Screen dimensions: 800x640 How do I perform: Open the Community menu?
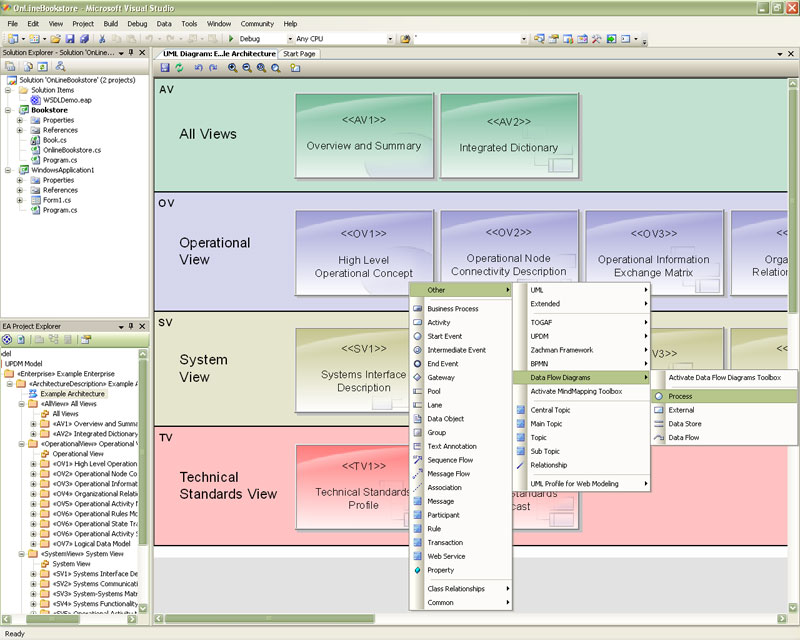(x=257, y=23)
